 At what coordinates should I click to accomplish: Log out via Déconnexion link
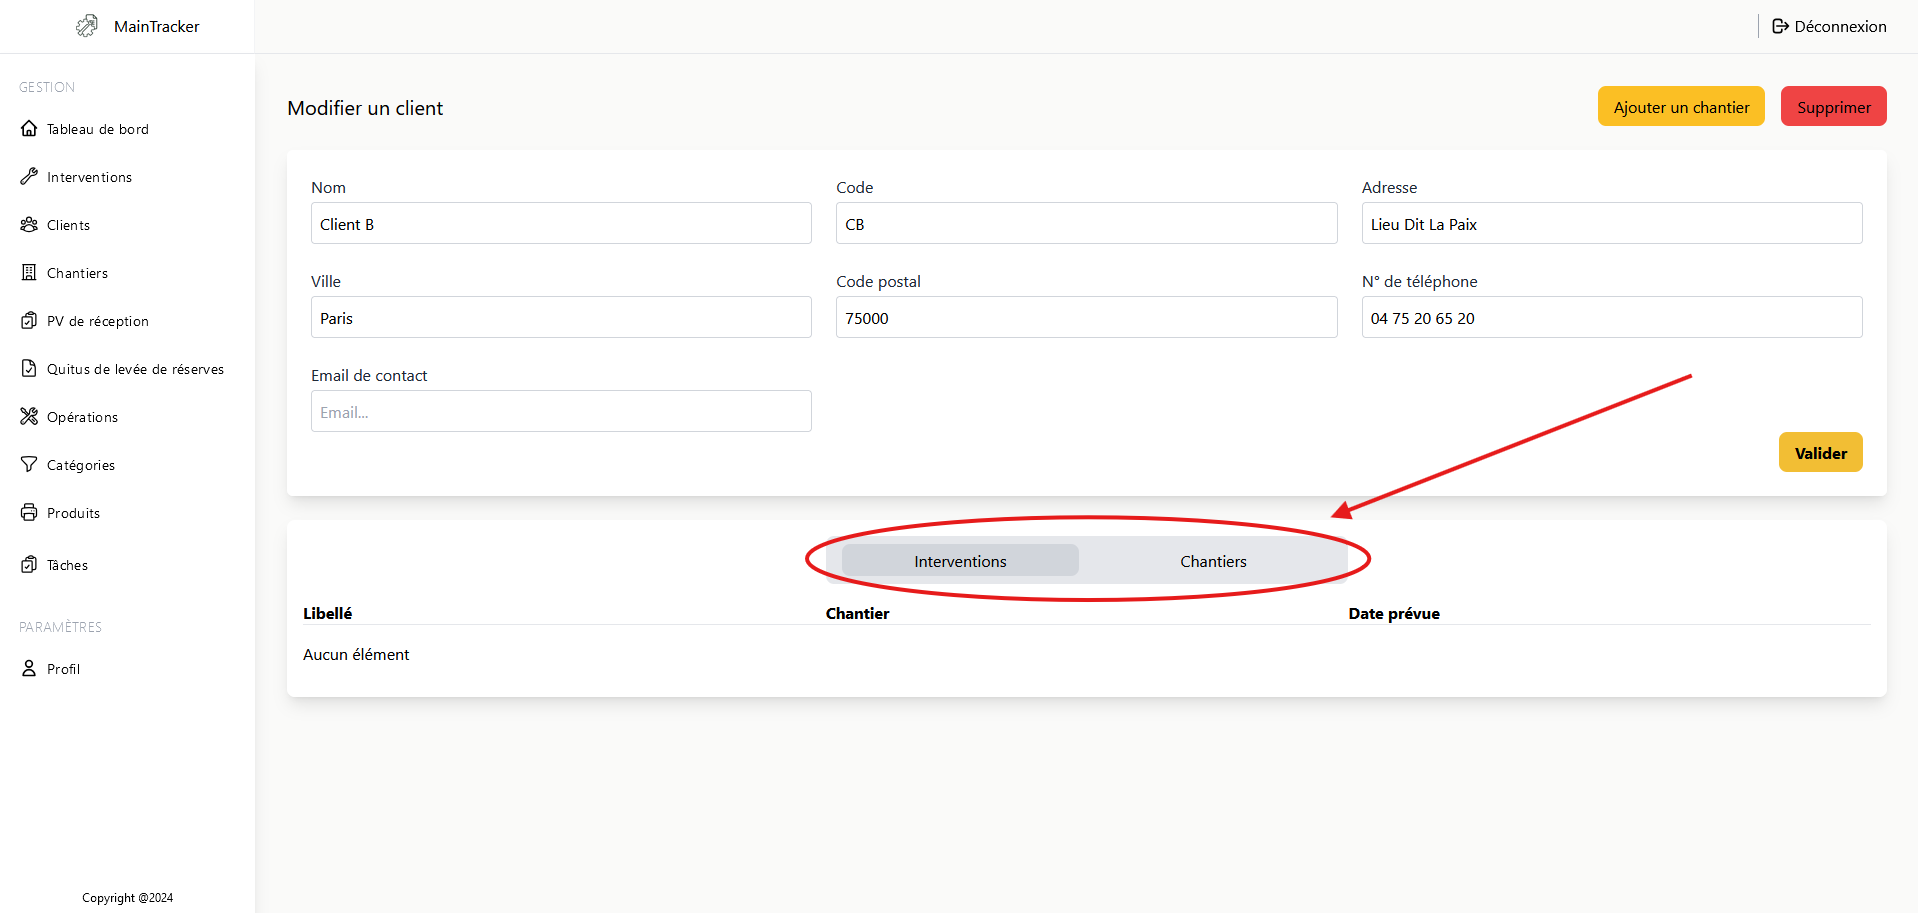(x=1829, y=26)
